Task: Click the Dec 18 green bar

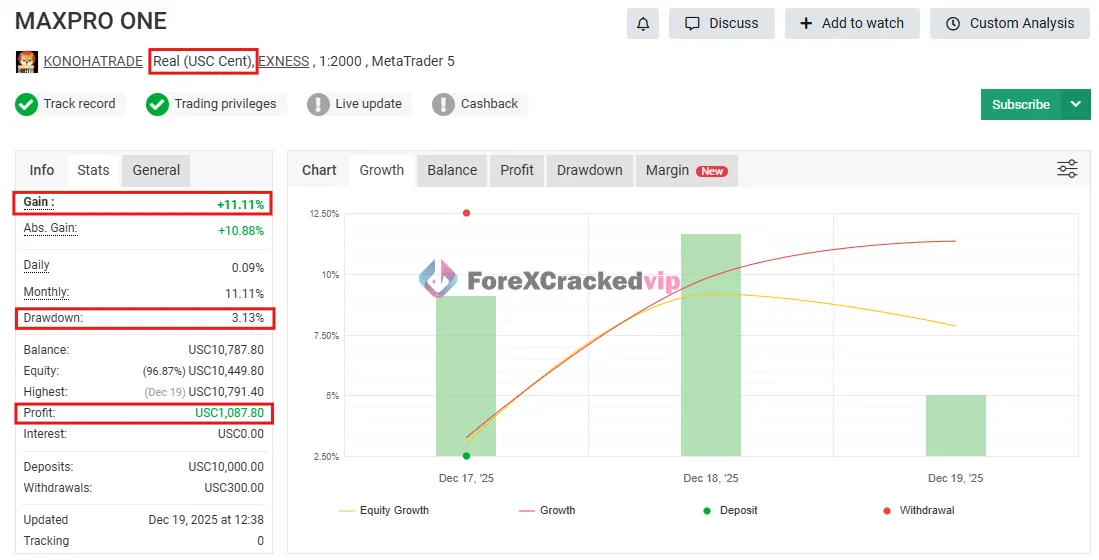Action: click(x=711, y=345)
